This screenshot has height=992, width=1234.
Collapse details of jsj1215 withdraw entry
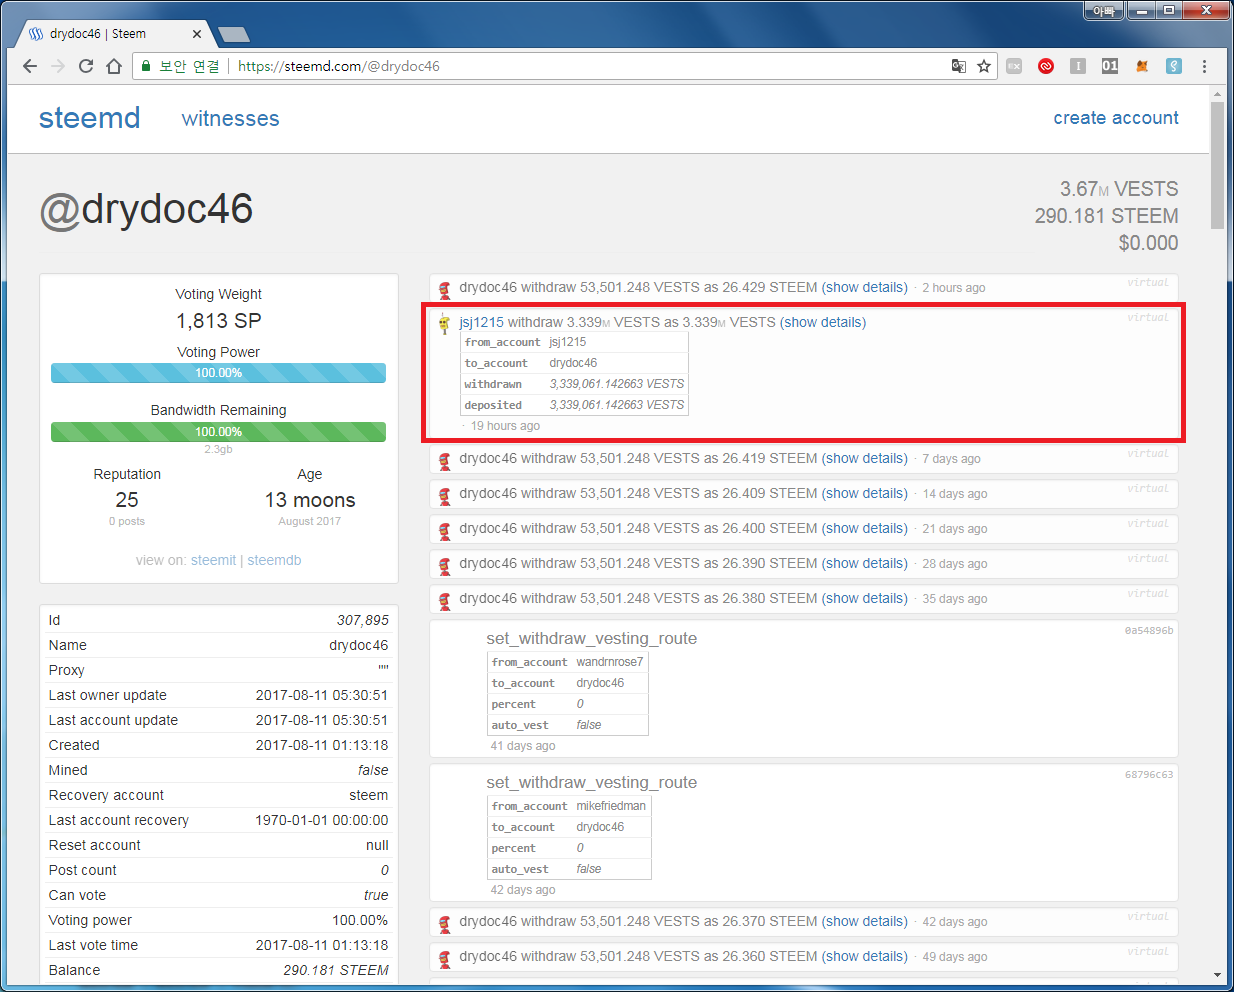coord(824,322)
